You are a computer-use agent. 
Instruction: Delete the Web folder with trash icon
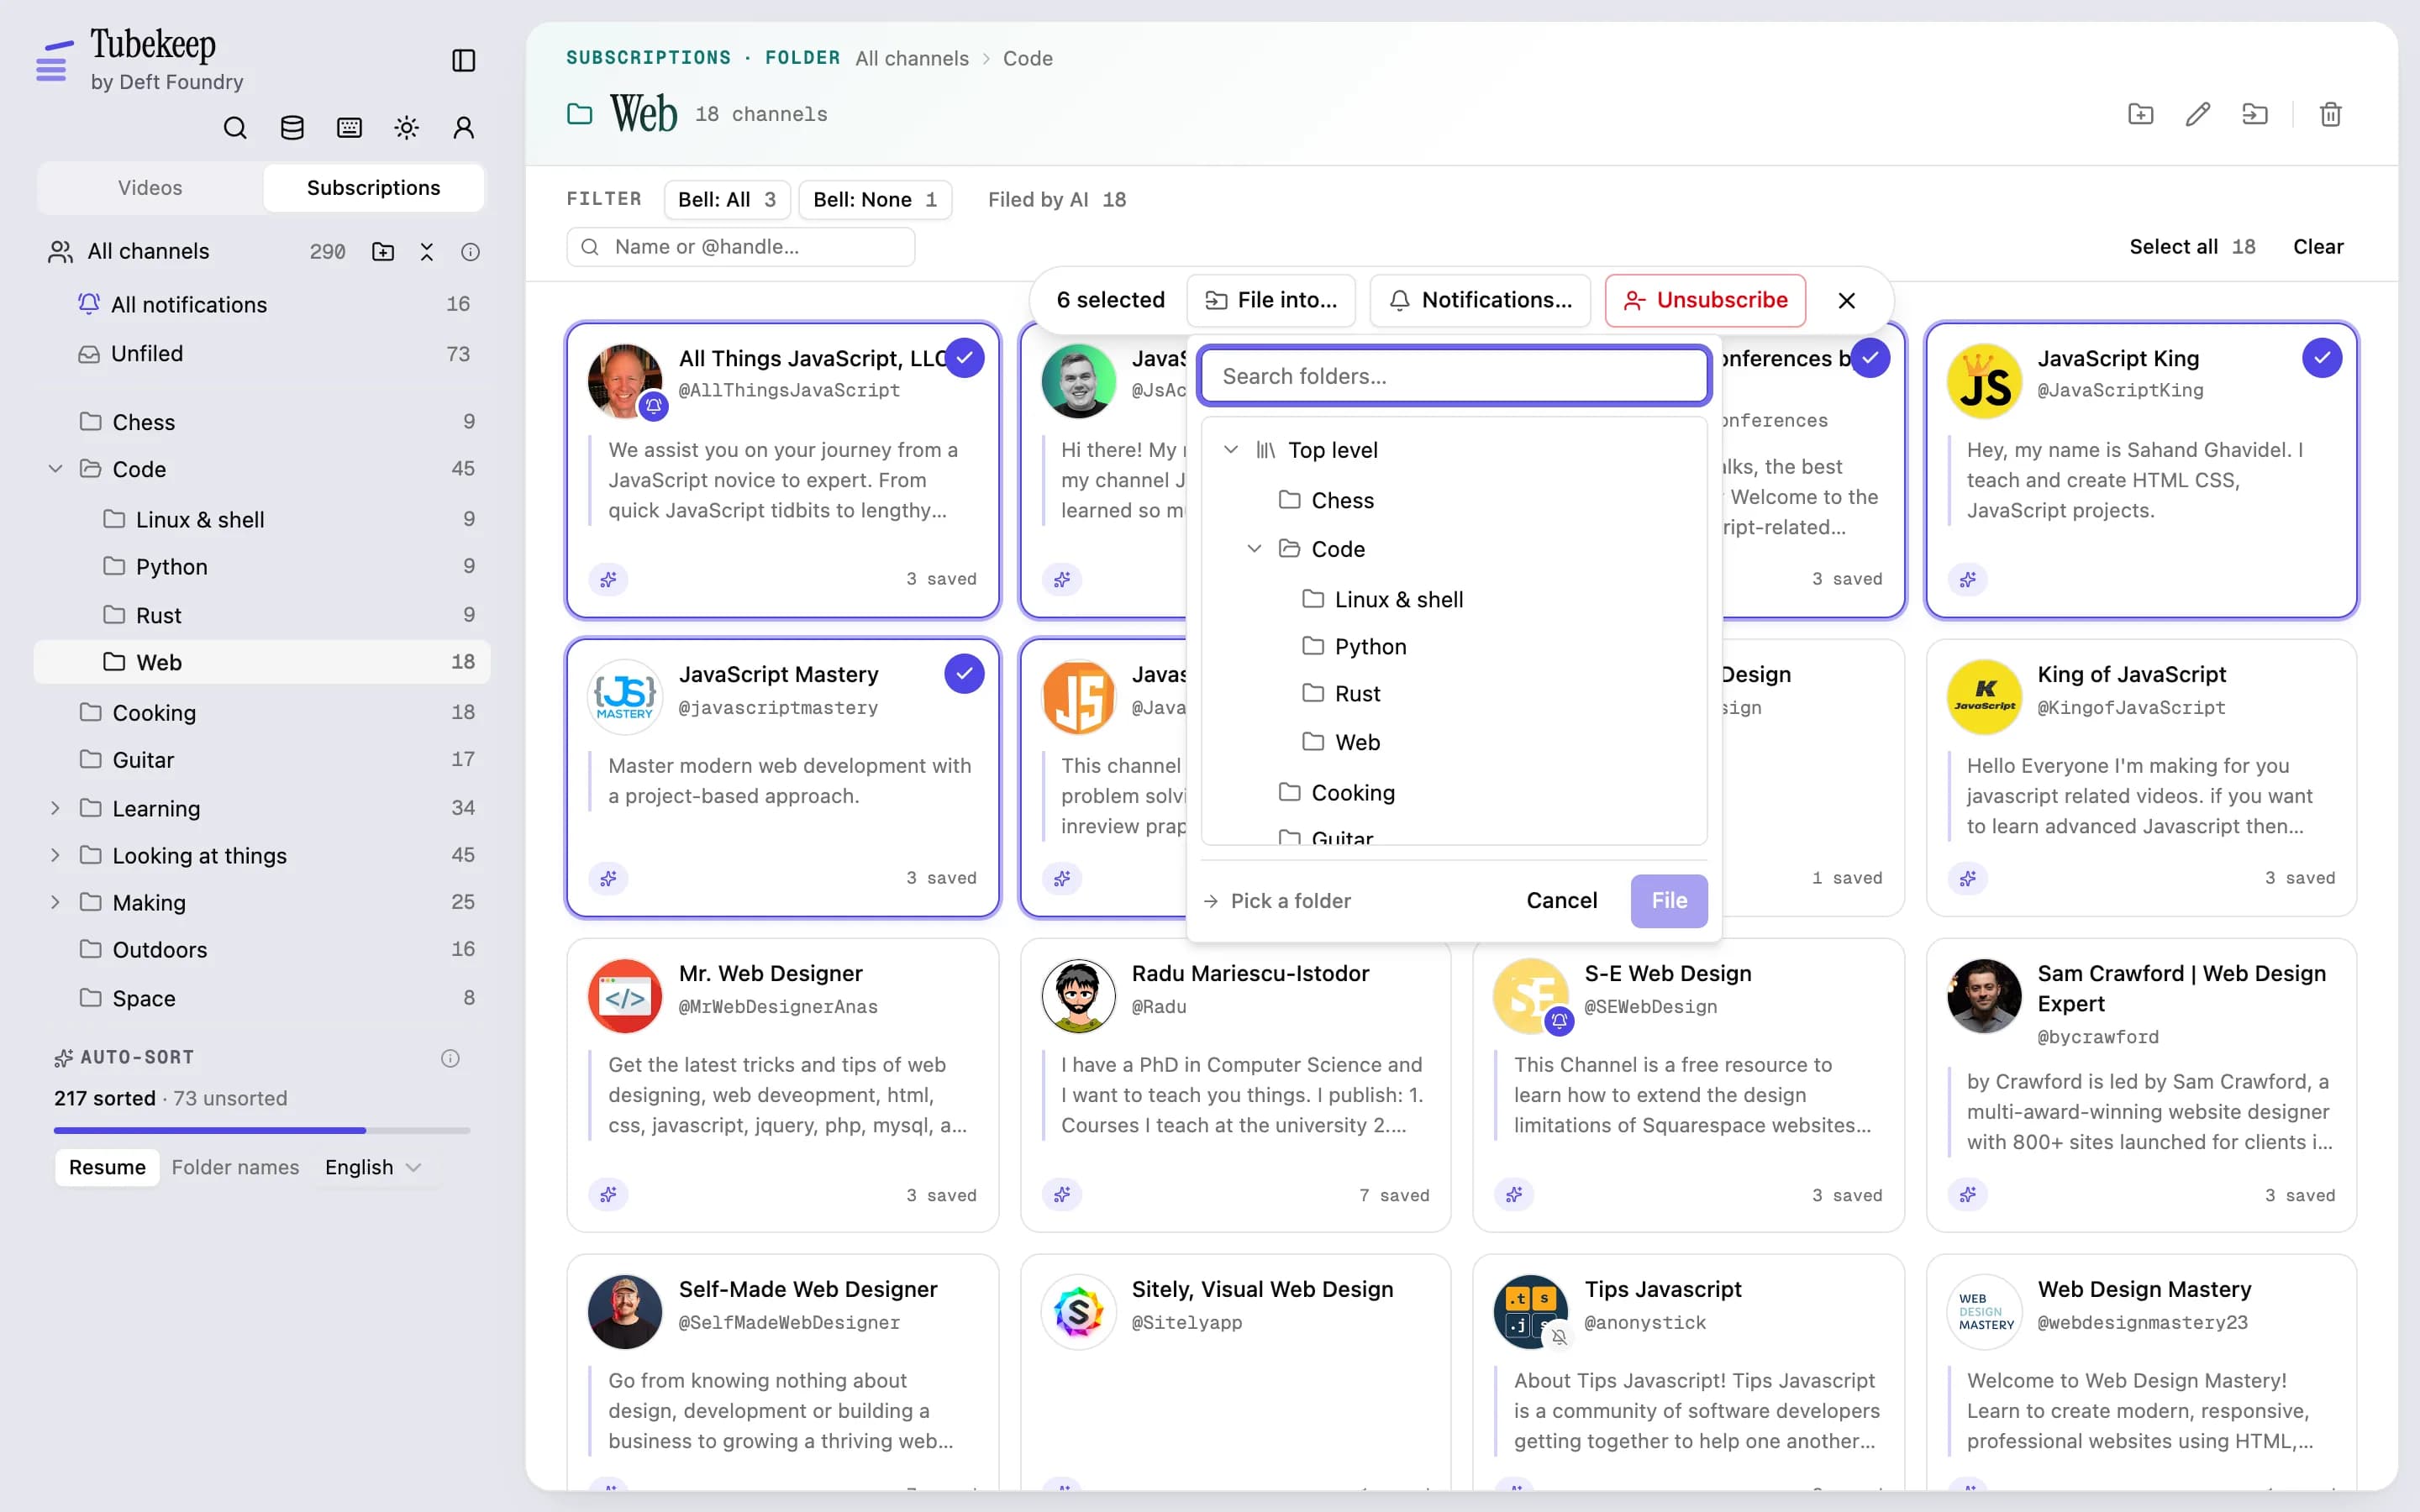click(2330, 114)
